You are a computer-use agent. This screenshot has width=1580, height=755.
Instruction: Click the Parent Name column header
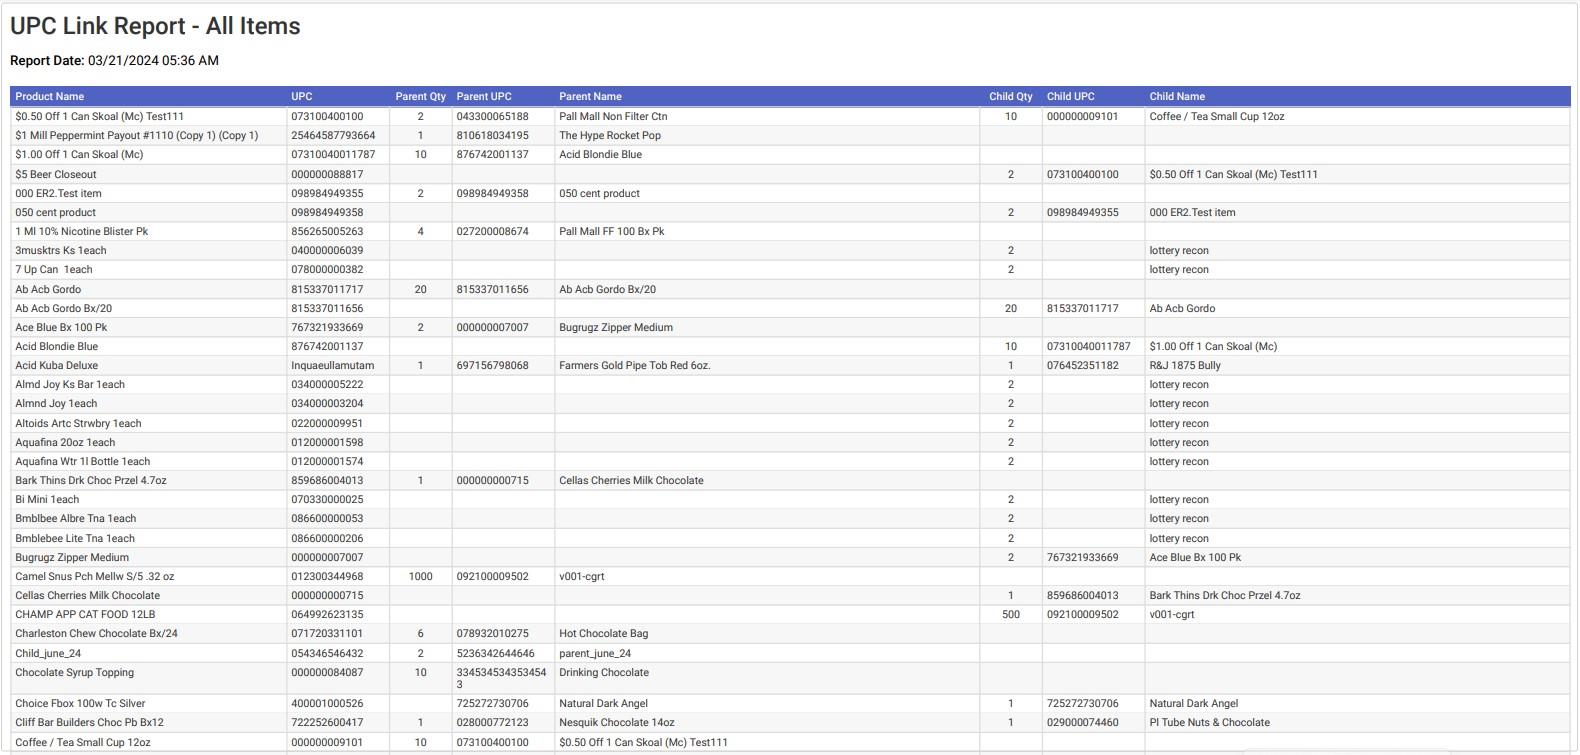tap(590, 97)
